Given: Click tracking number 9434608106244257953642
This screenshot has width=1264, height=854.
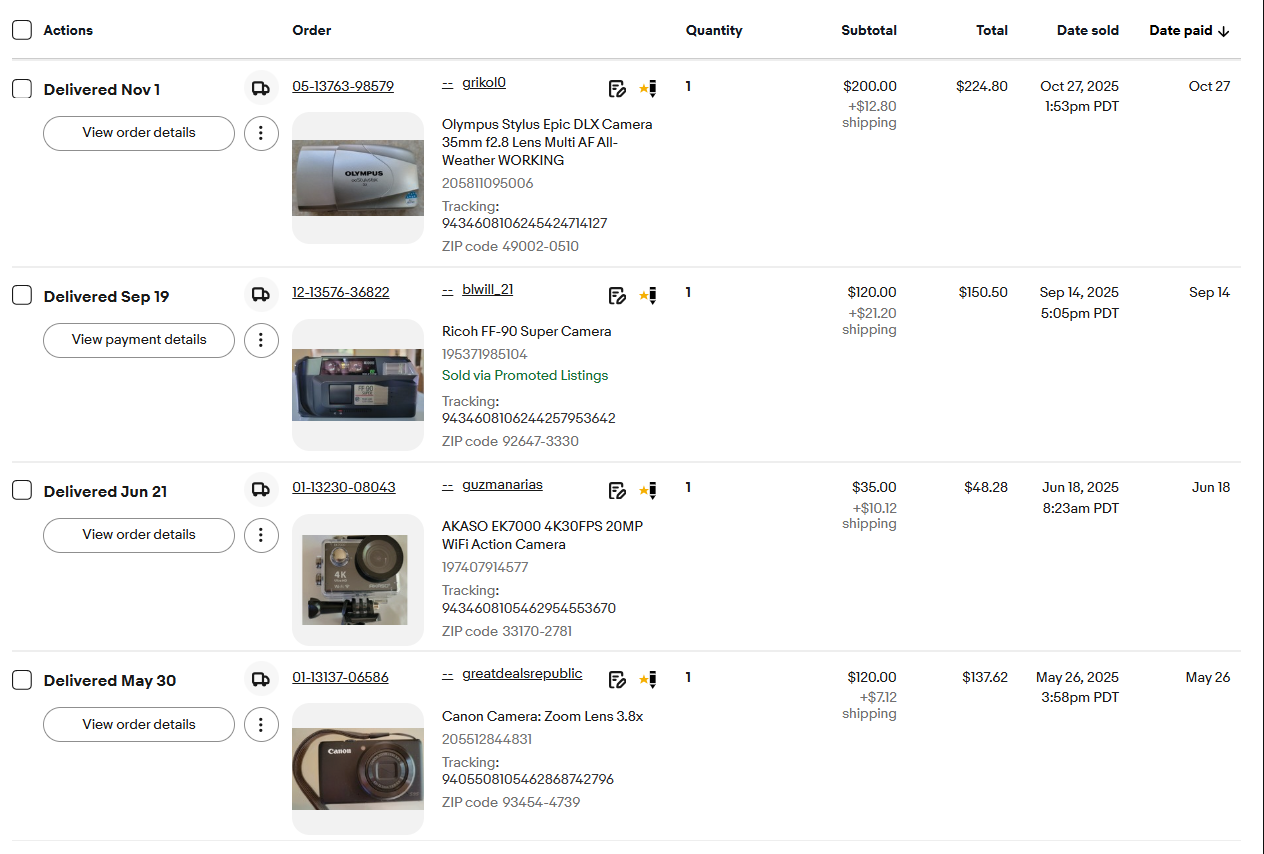Looking at the screenshot, I should tap(529, 418).
